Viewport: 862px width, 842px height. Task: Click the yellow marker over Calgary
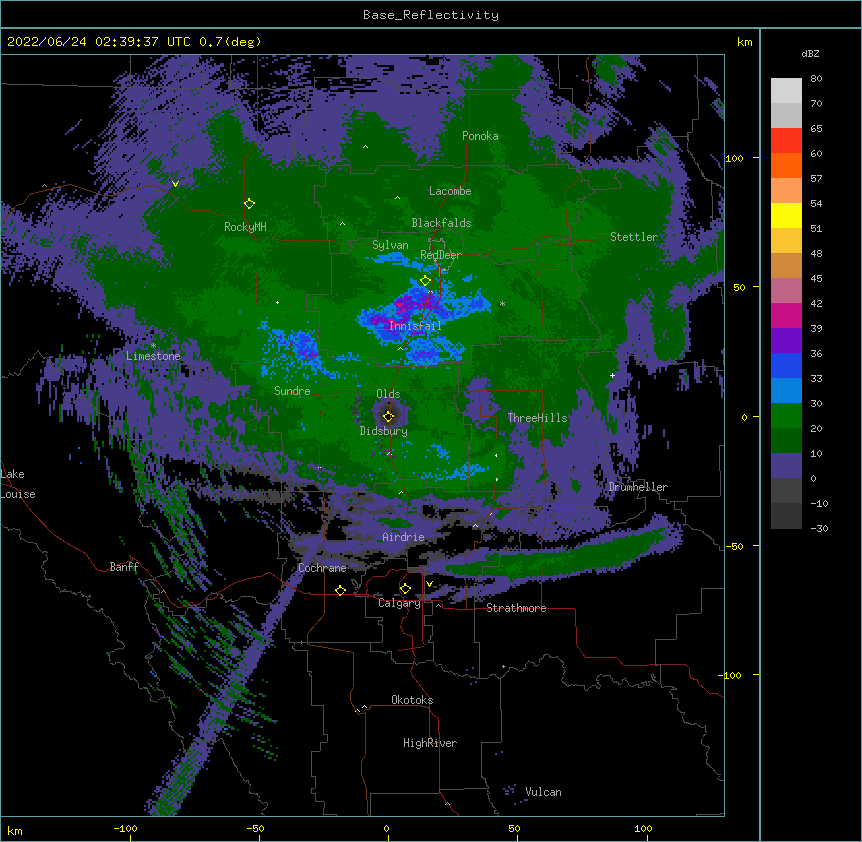(405, 589)
